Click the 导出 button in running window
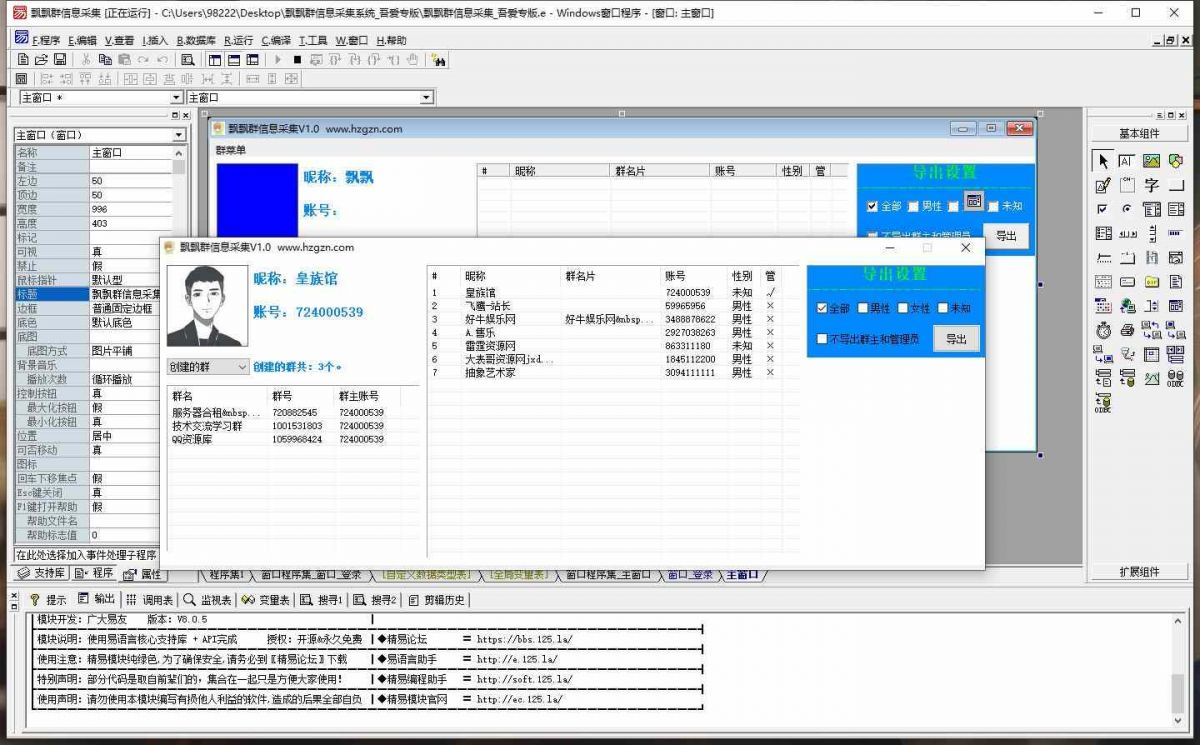Screen dimensions: 1200x745 tap(956, 340)
